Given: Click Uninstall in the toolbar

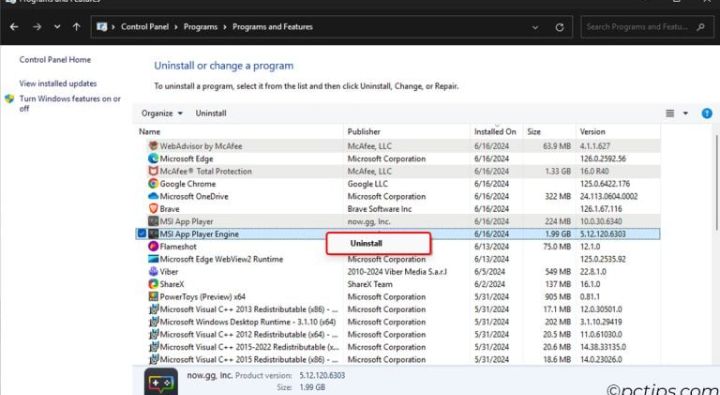Looking at the screenshot, I should [211, 113].
